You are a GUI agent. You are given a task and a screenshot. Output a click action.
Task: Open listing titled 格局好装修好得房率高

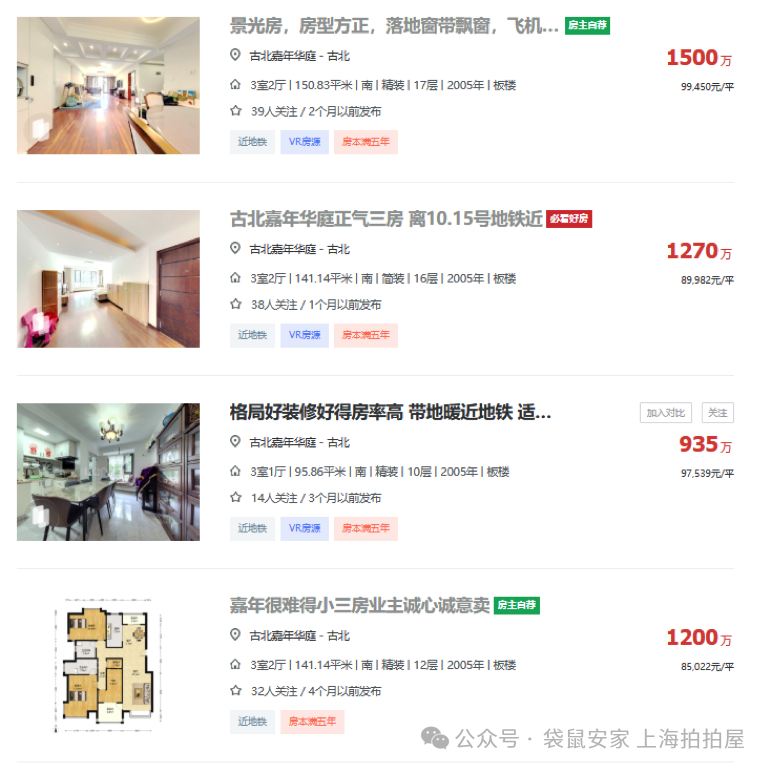(x=390, y=412)
